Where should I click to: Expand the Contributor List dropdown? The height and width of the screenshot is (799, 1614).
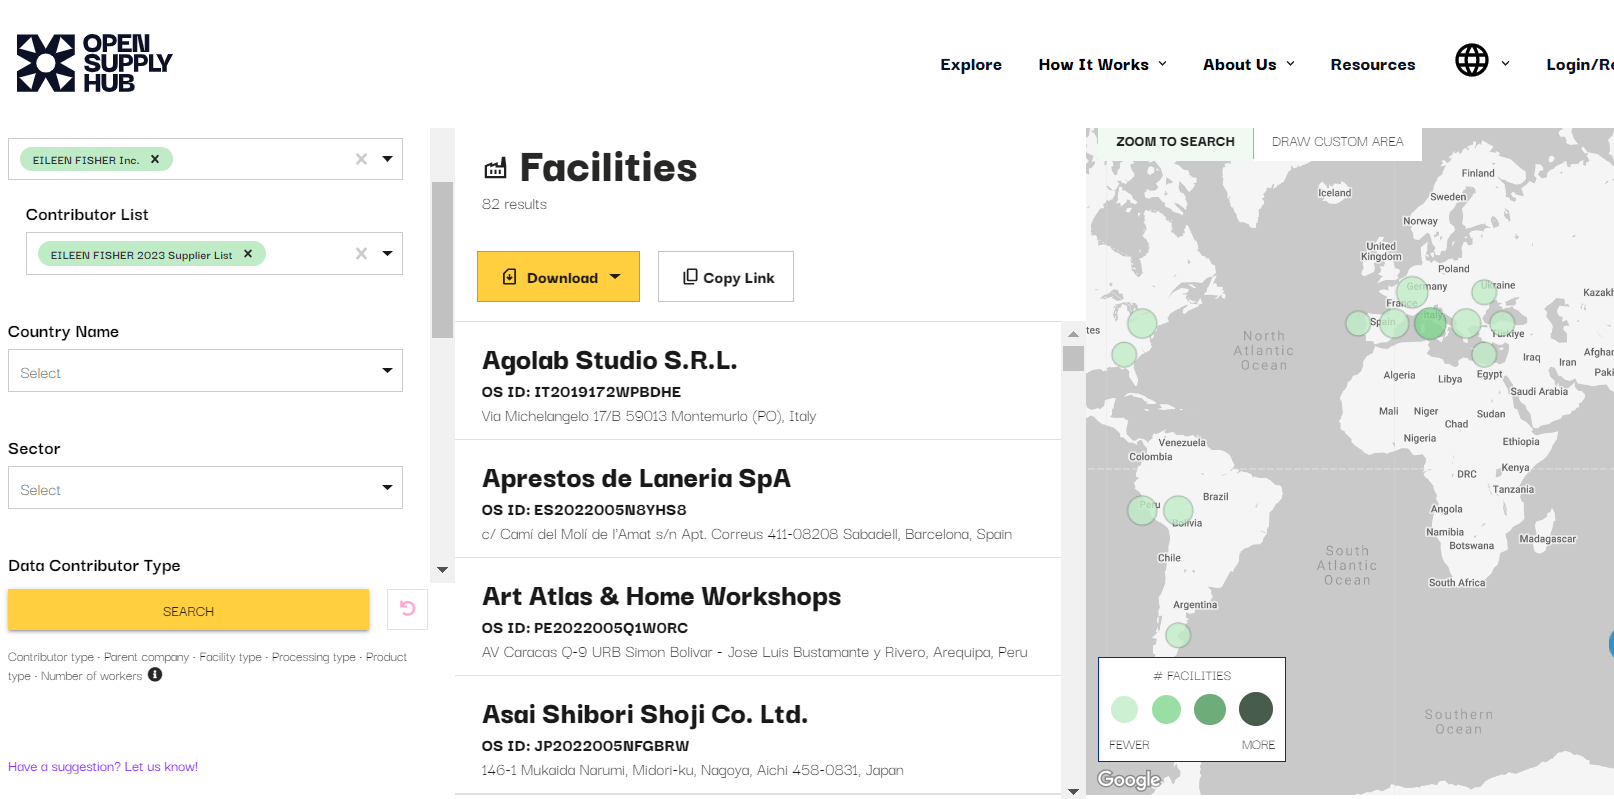click(x=387, y=254)
